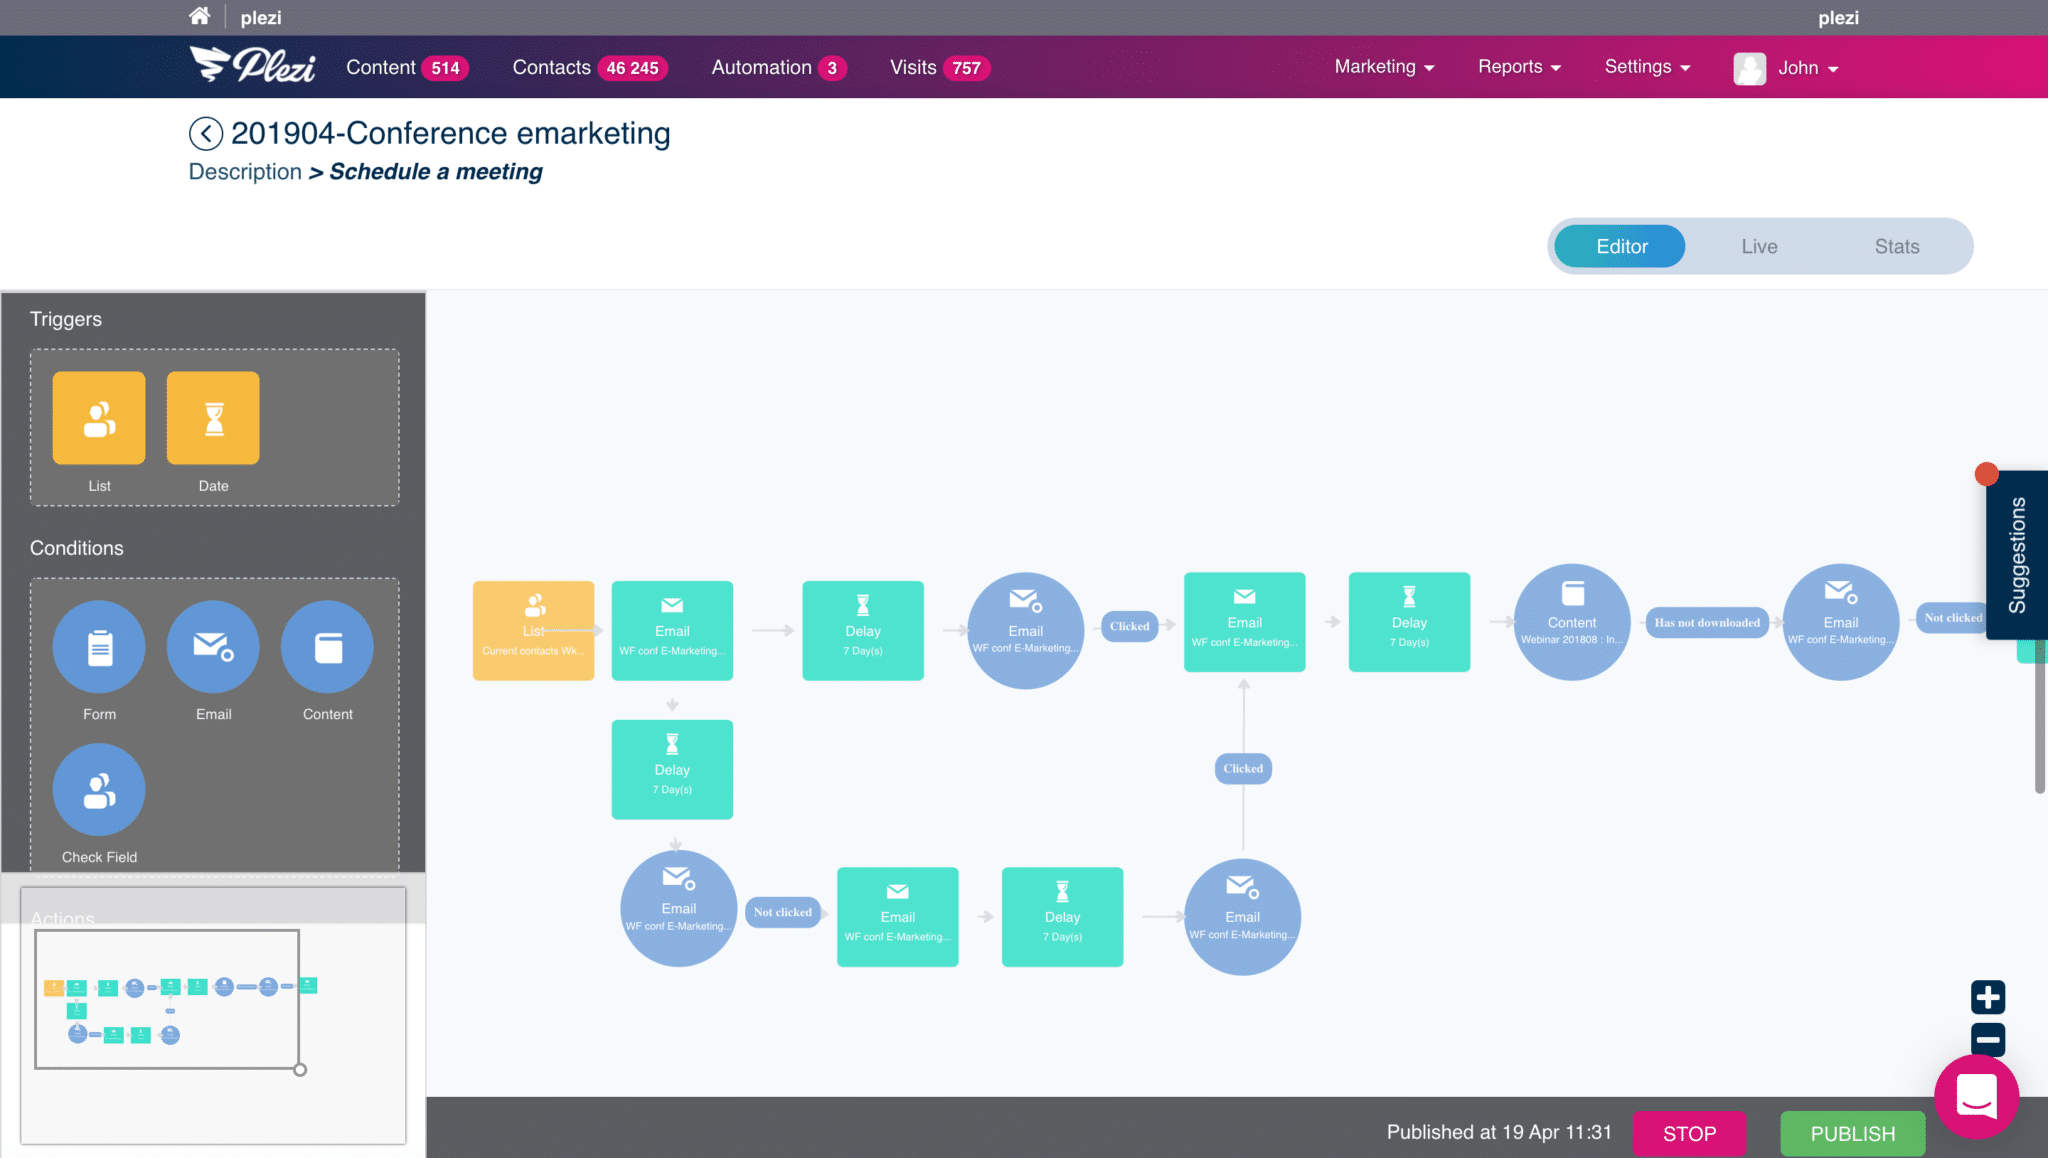
Task: Click the Description breadcrumb link
Action: click(x=245, y=172)
